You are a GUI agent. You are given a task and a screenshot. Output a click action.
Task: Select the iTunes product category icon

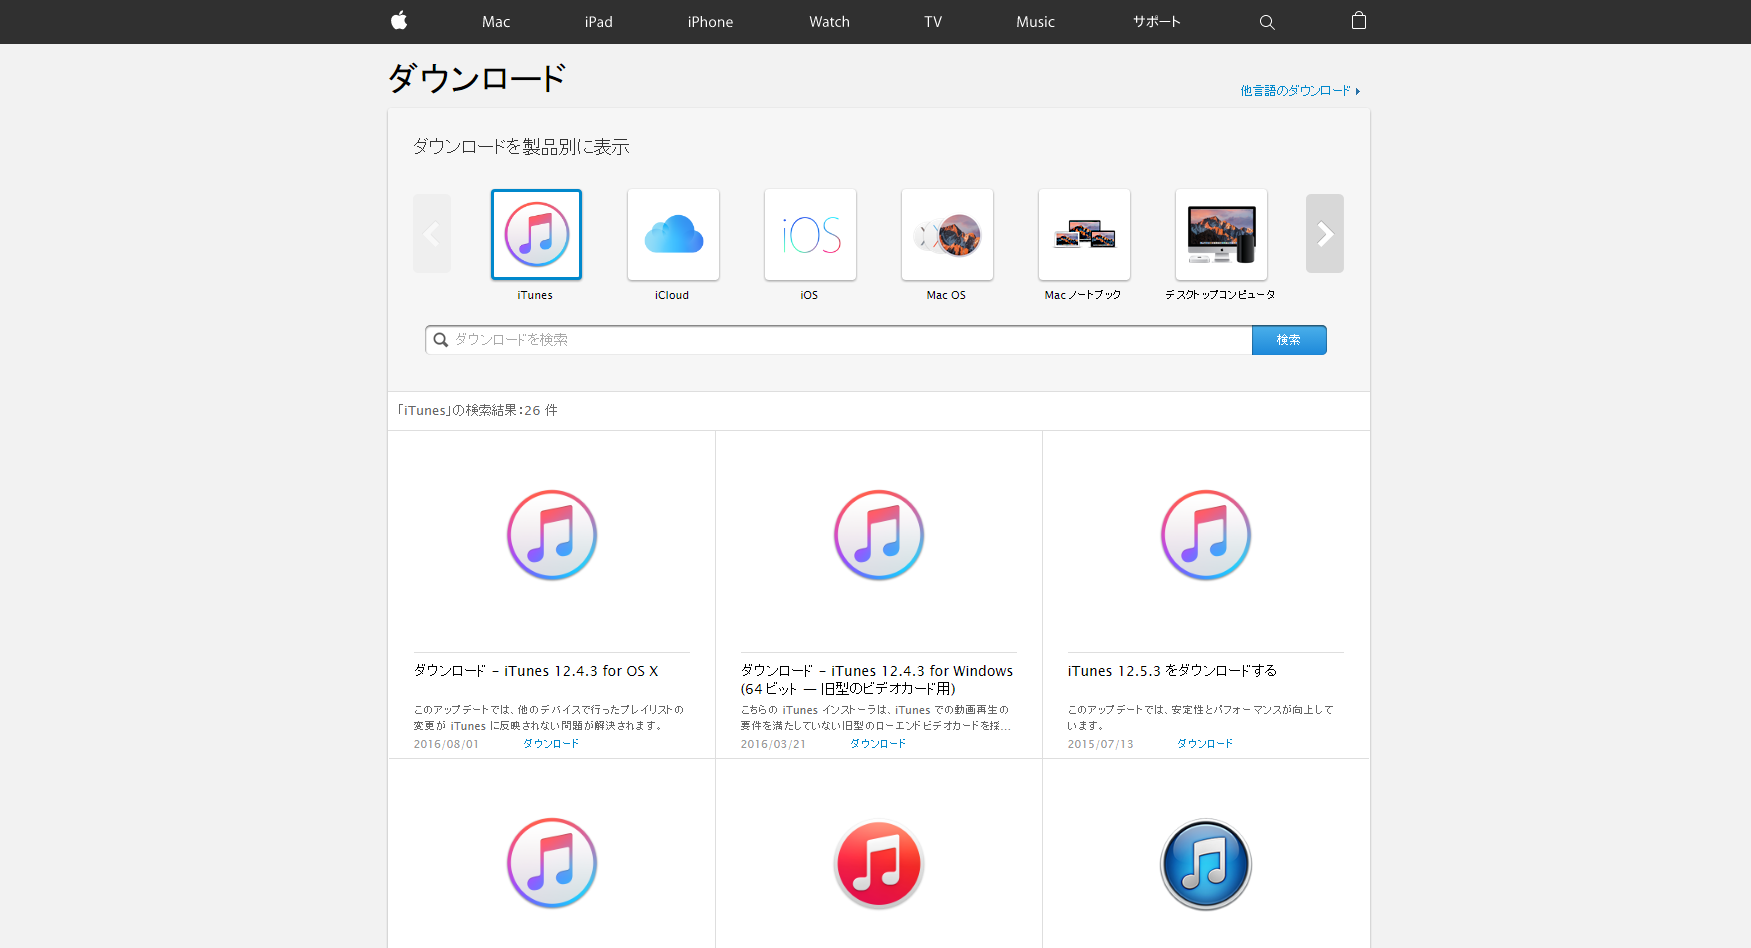[536, 234]
